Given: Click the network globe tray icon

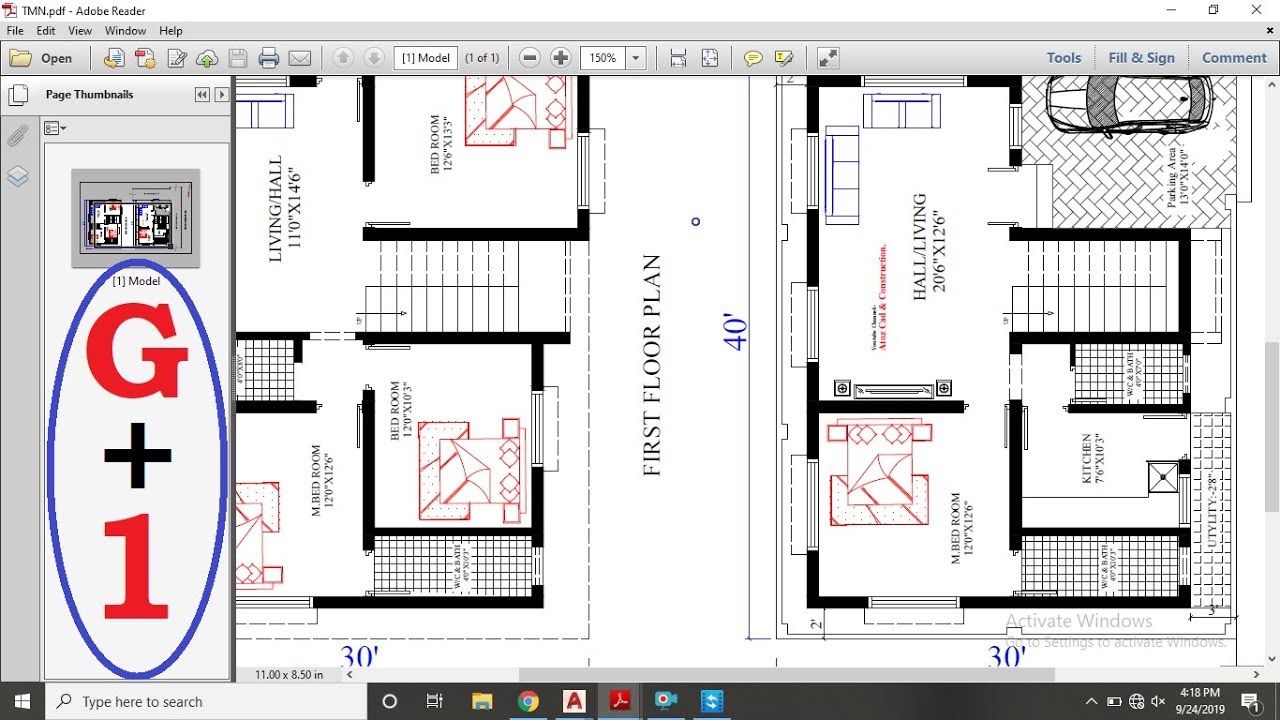Looking at the screenshot, I should coord(1137,701).
